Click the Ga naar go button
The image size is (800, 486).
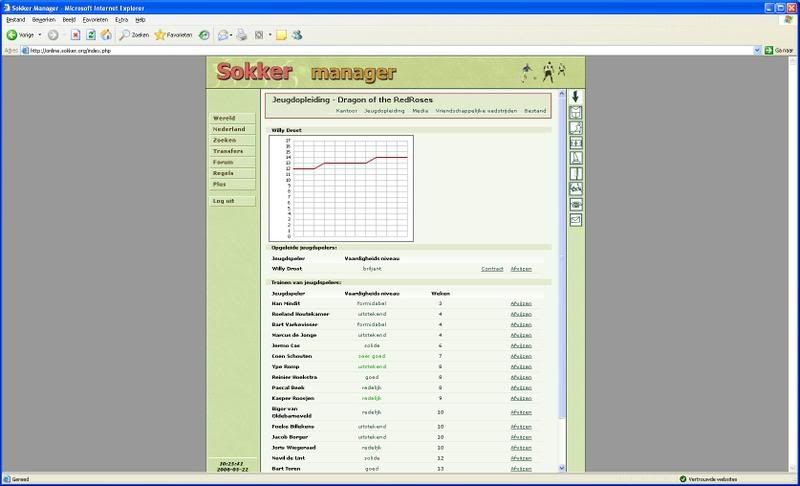tap(779, 50)
